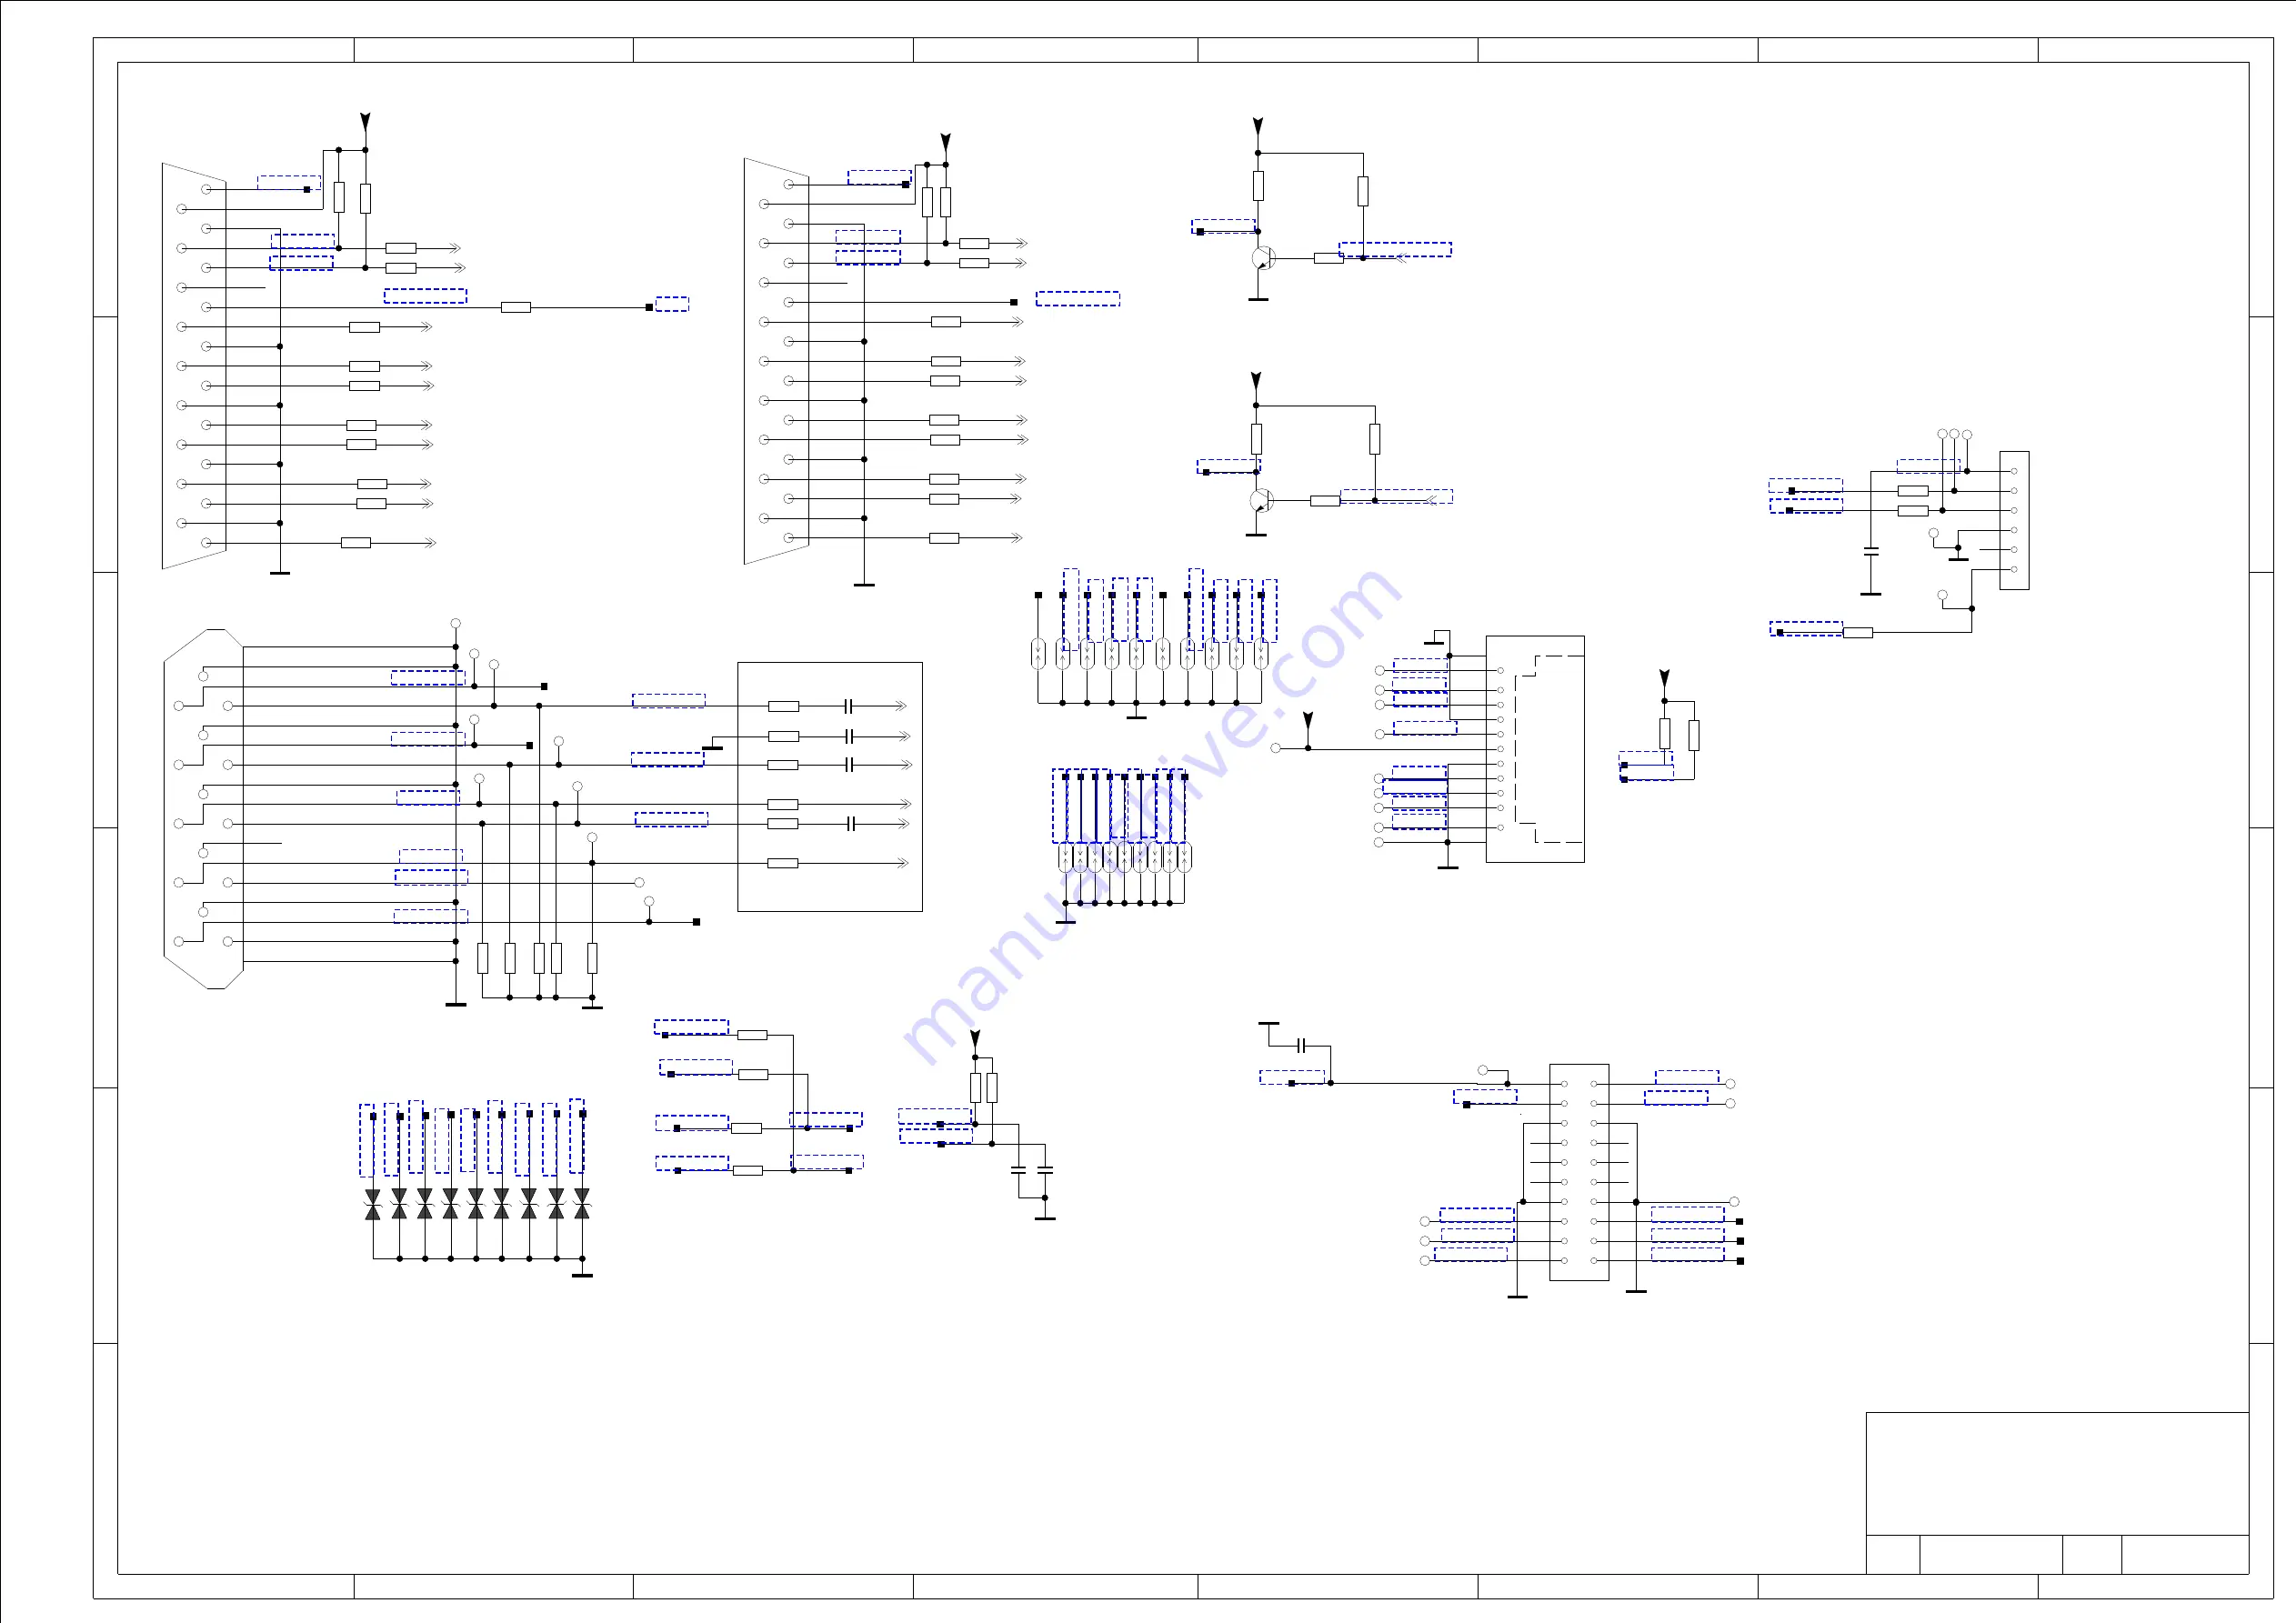2296x1623 pixels.
Task: Select the lower-left 15-pin D-sub connector outline
Action: point(204,809)
